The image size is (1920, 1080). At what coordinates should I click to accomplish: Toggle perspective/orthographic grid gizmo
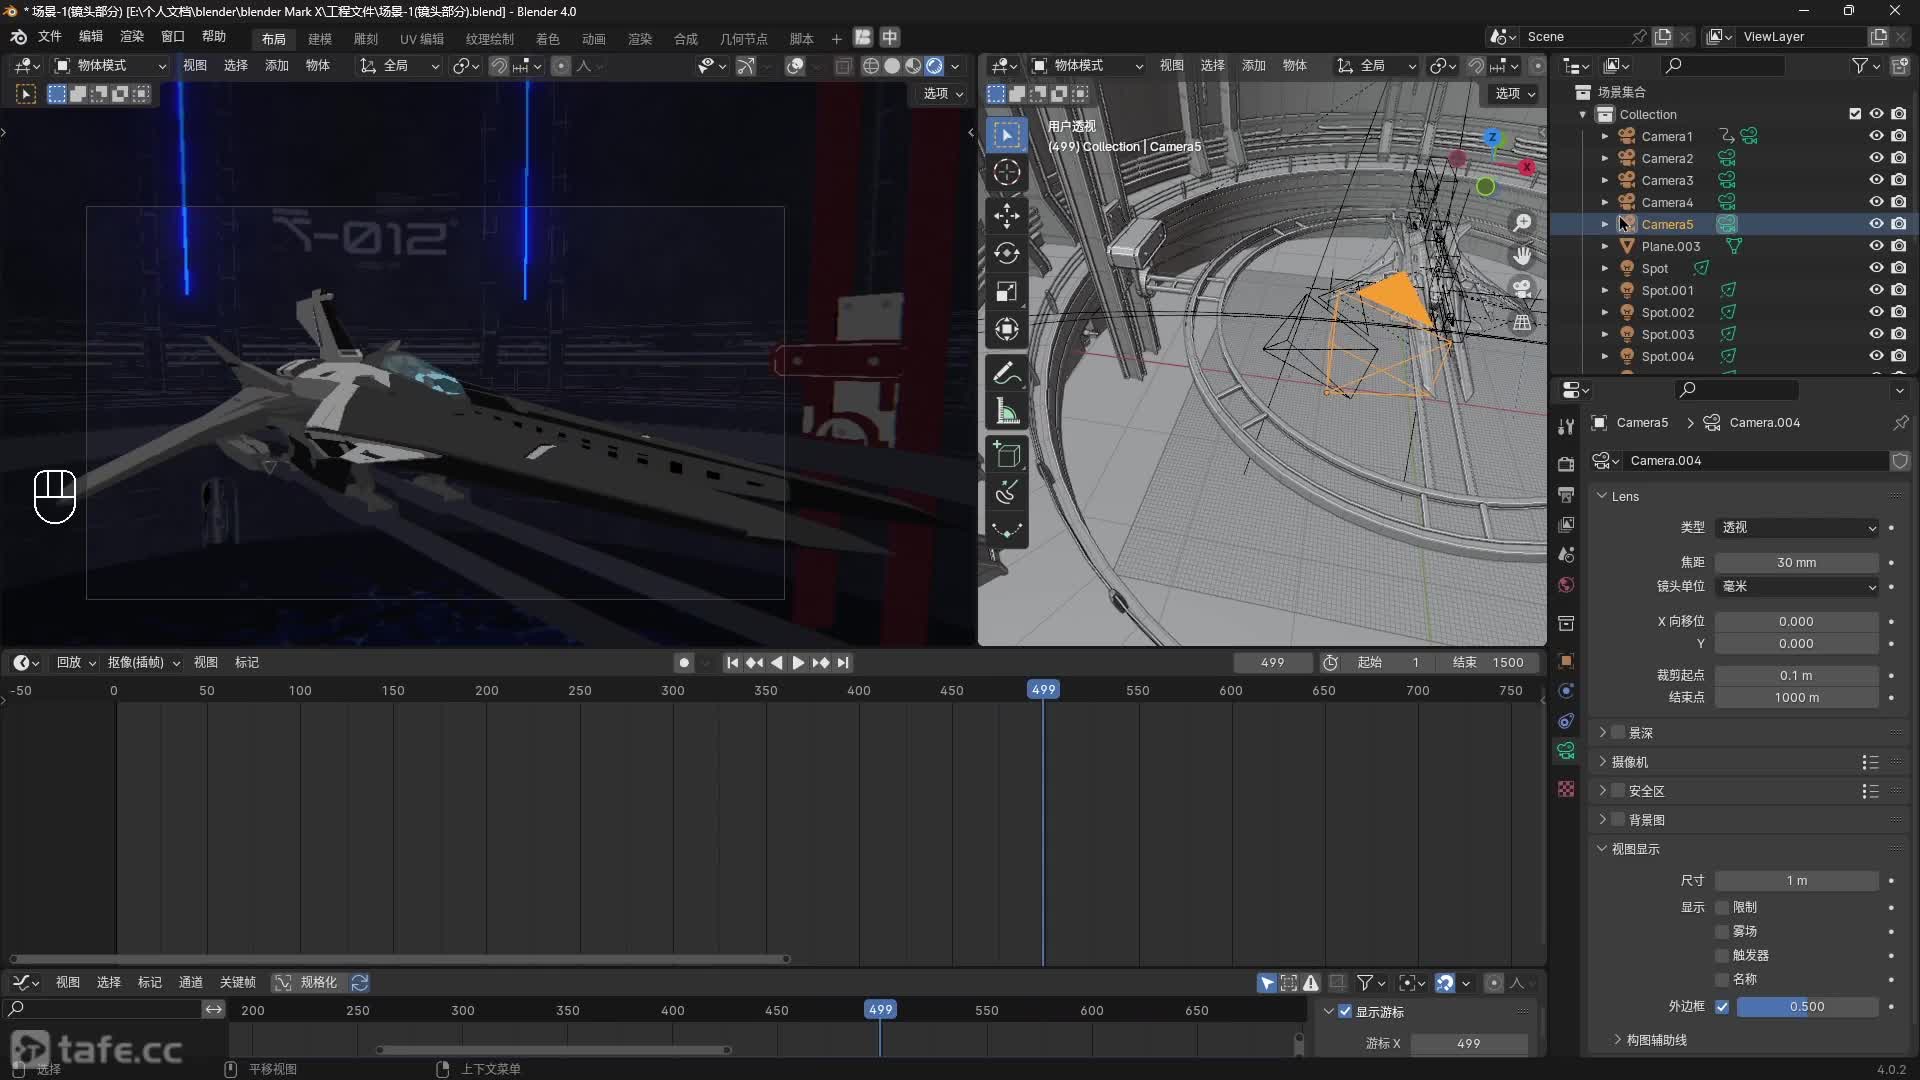pyautogui.click(x=1522, y=322)
